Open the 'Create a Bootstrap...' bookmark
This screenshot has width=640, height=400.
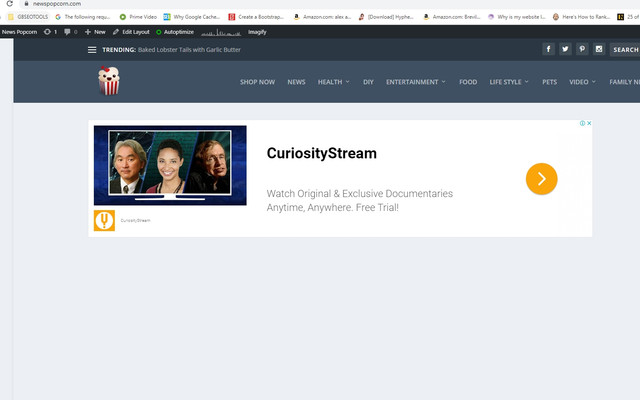point(256,17)
